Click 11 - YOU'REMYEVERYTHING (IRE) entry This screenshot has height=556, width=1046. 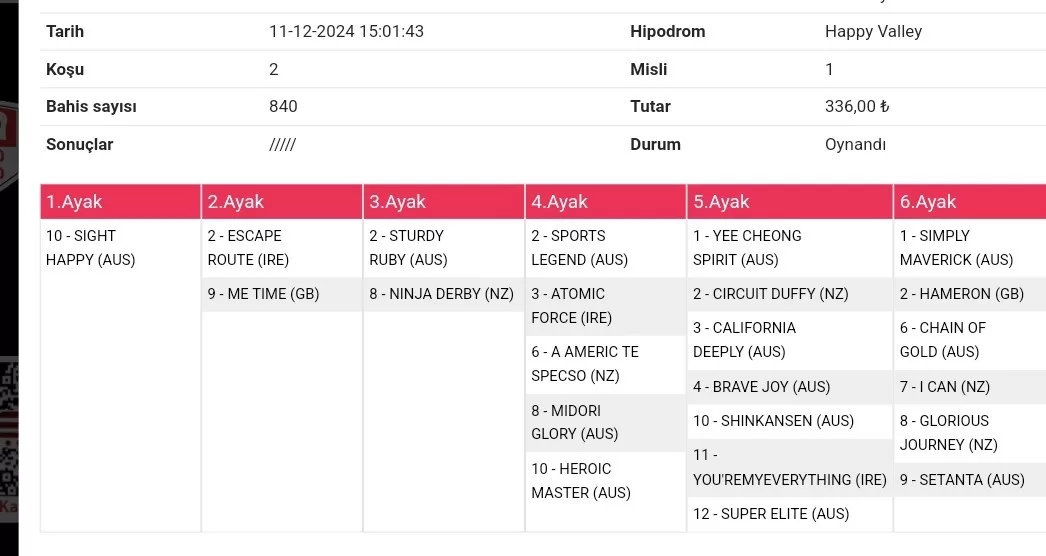(x=789, y=468)
